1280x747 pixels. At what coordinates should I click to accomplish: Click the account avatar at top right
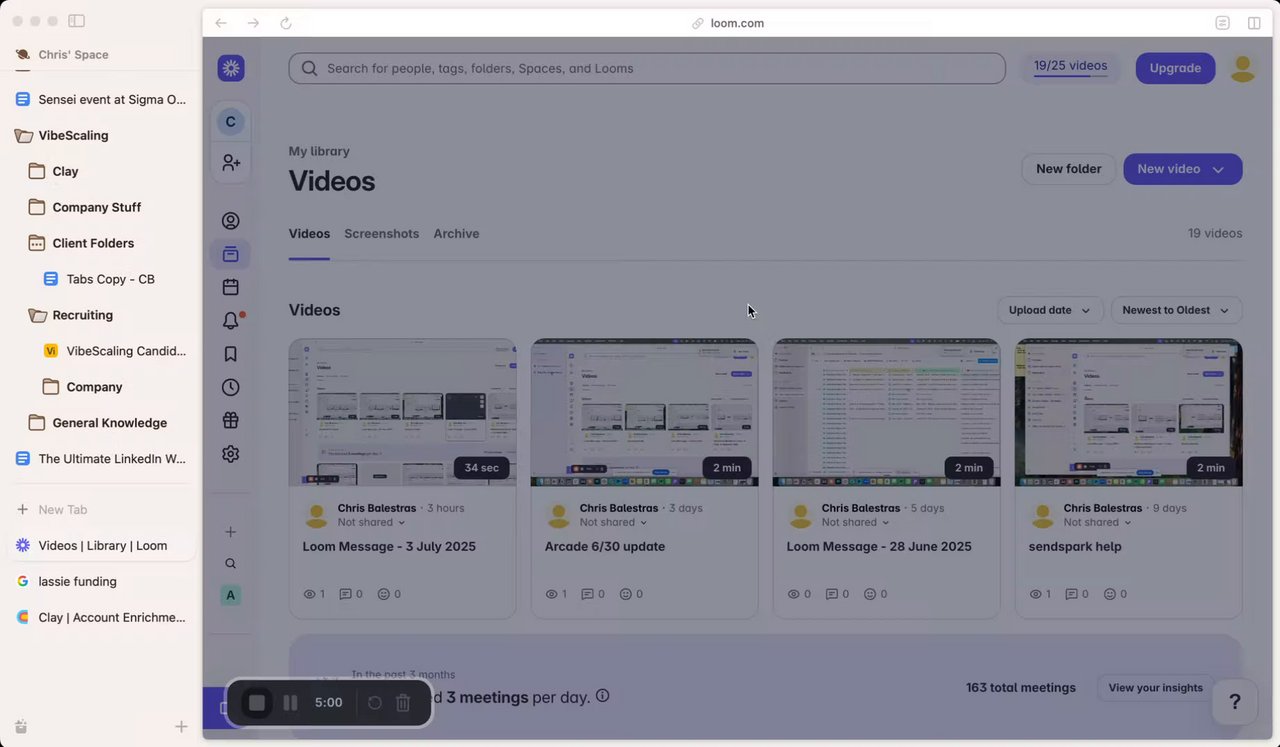tap(1242, 68)
